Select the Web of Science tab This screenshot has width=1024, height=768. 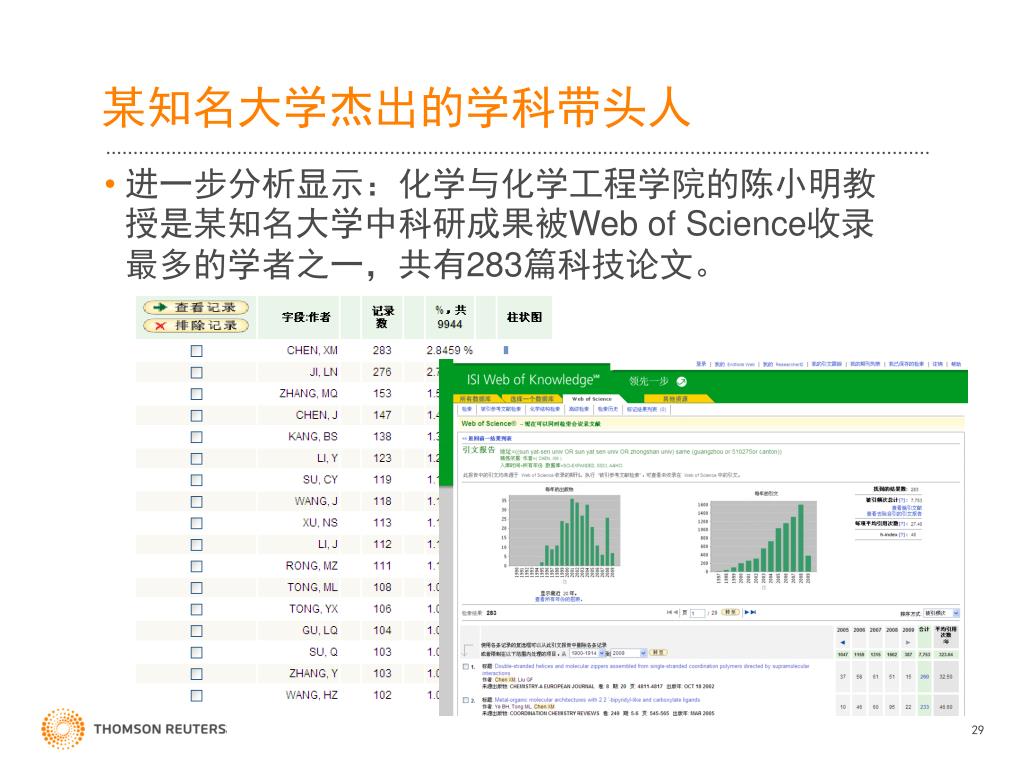592,398
